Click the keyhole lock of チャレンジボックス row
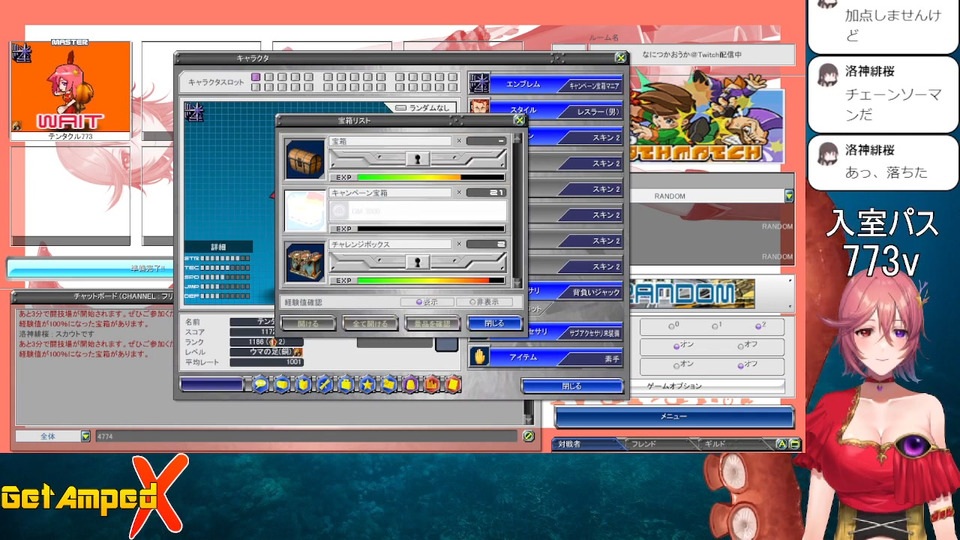 point(418,262)
